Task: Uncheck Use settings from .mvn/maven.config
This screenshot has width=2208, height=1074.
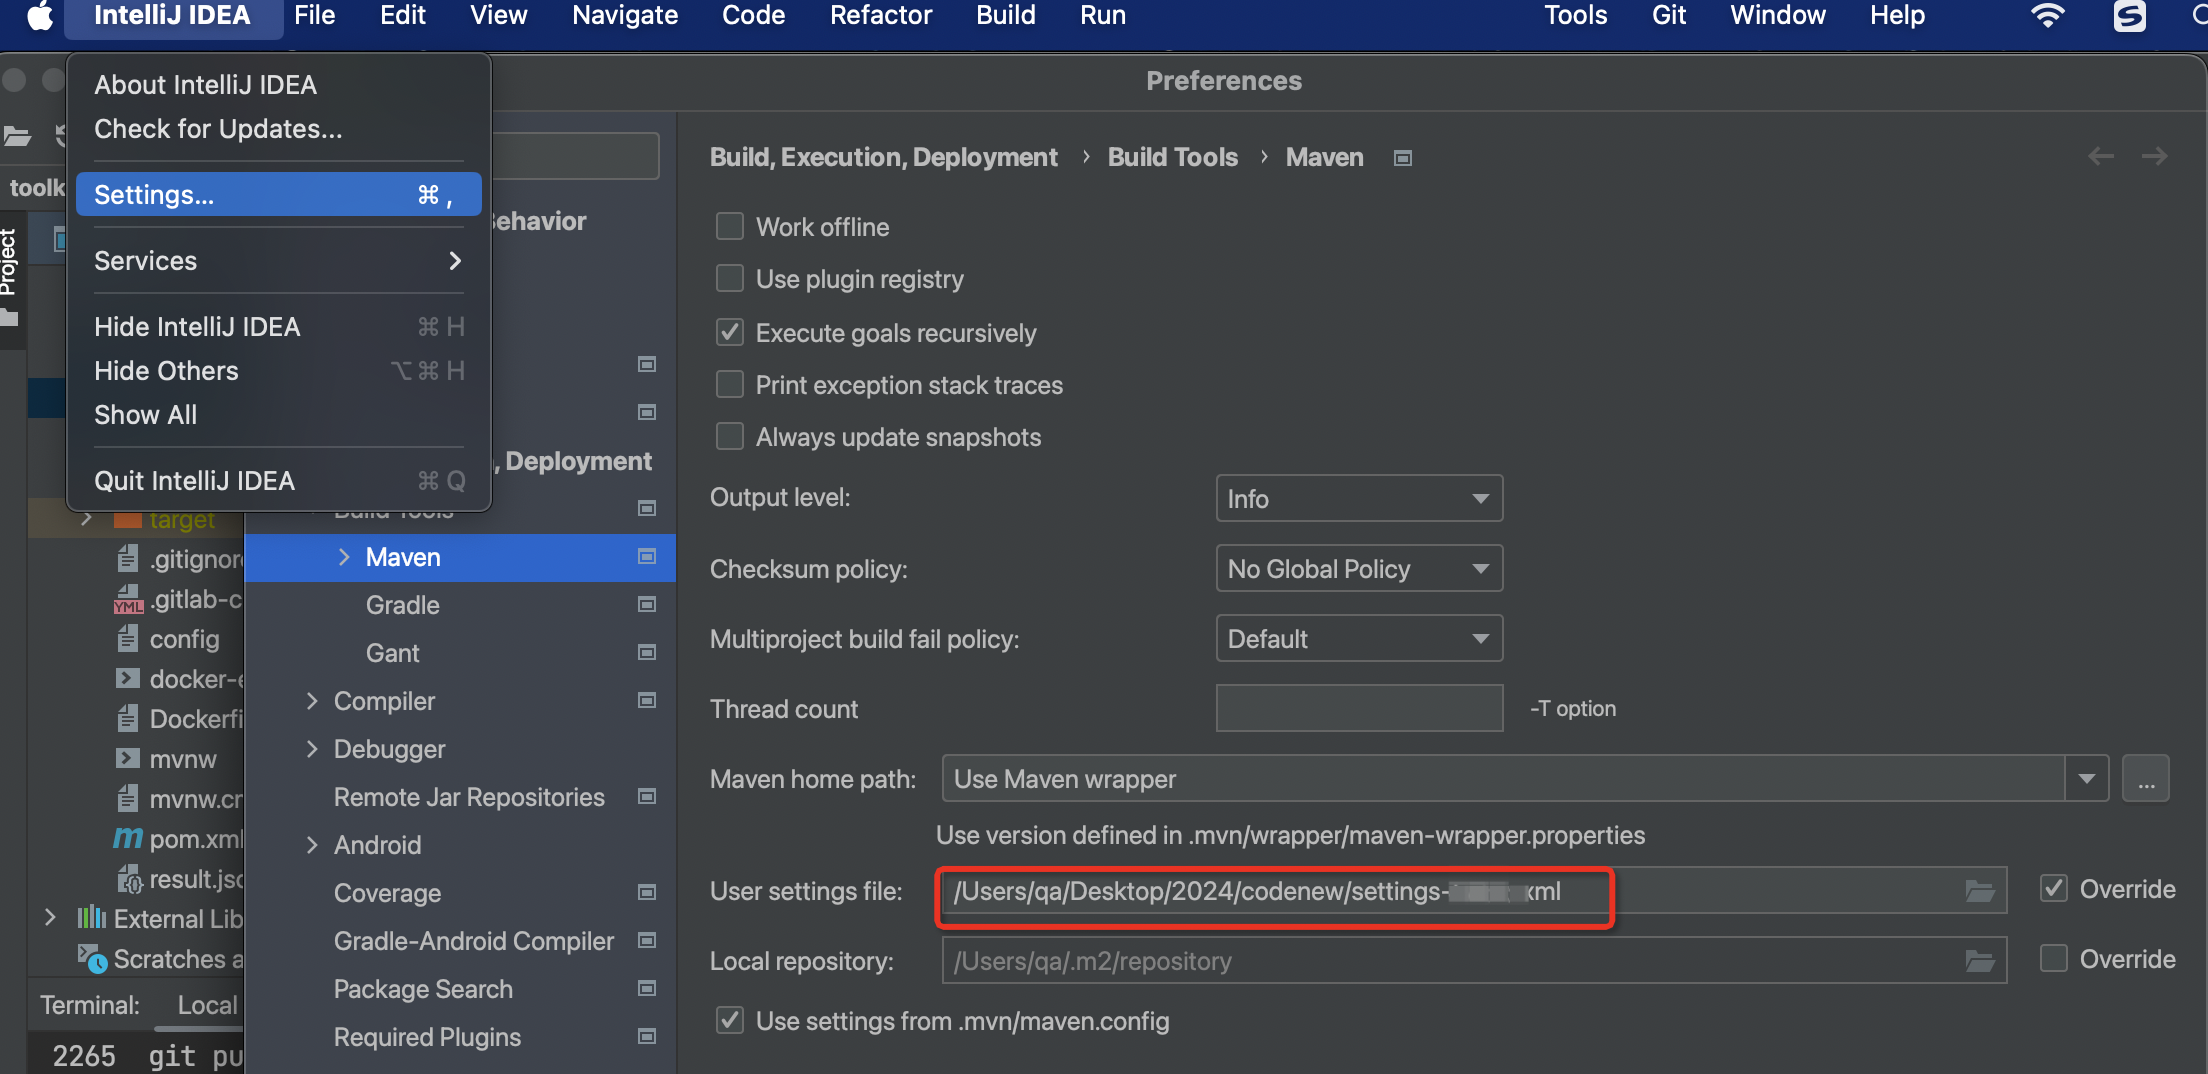Action: (730, 1020)
